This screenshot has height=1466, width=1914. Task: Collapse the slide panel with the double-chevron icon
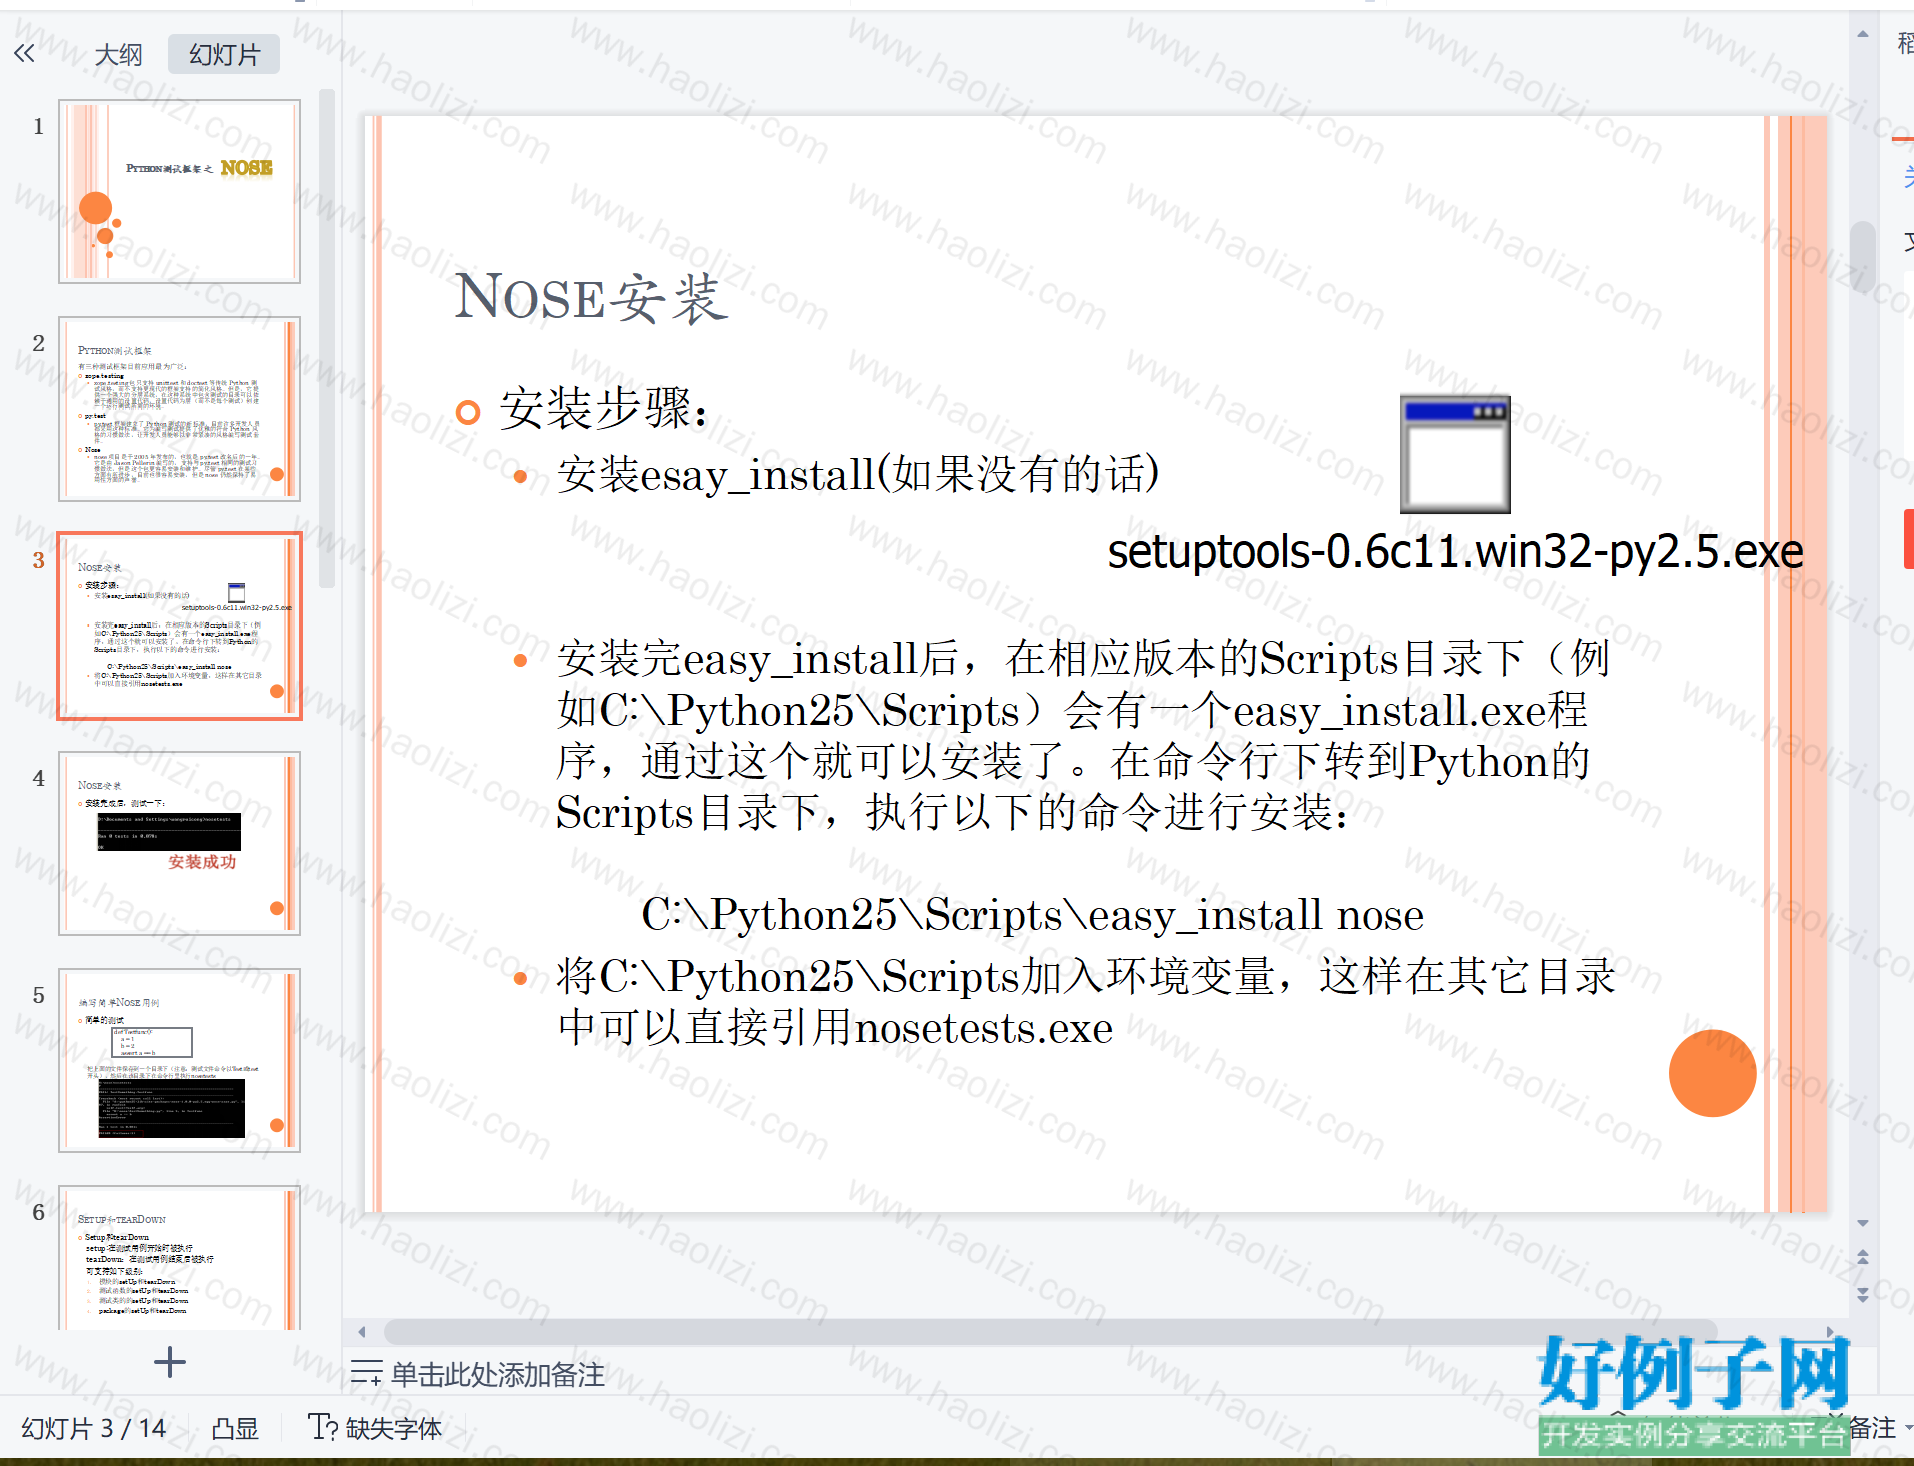[x=24, y=54]
